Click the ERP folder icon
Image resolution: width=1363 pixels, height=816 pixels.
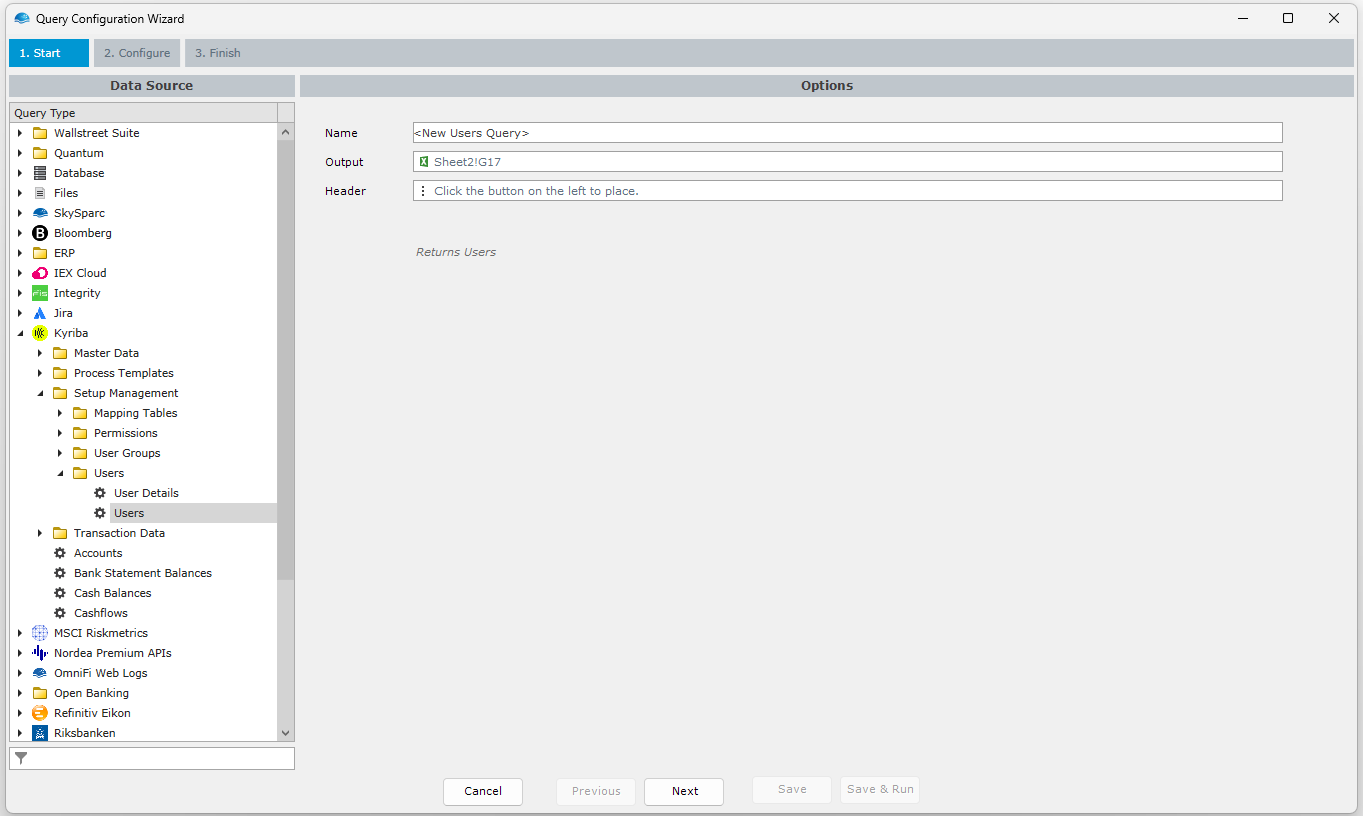point(40,253)
